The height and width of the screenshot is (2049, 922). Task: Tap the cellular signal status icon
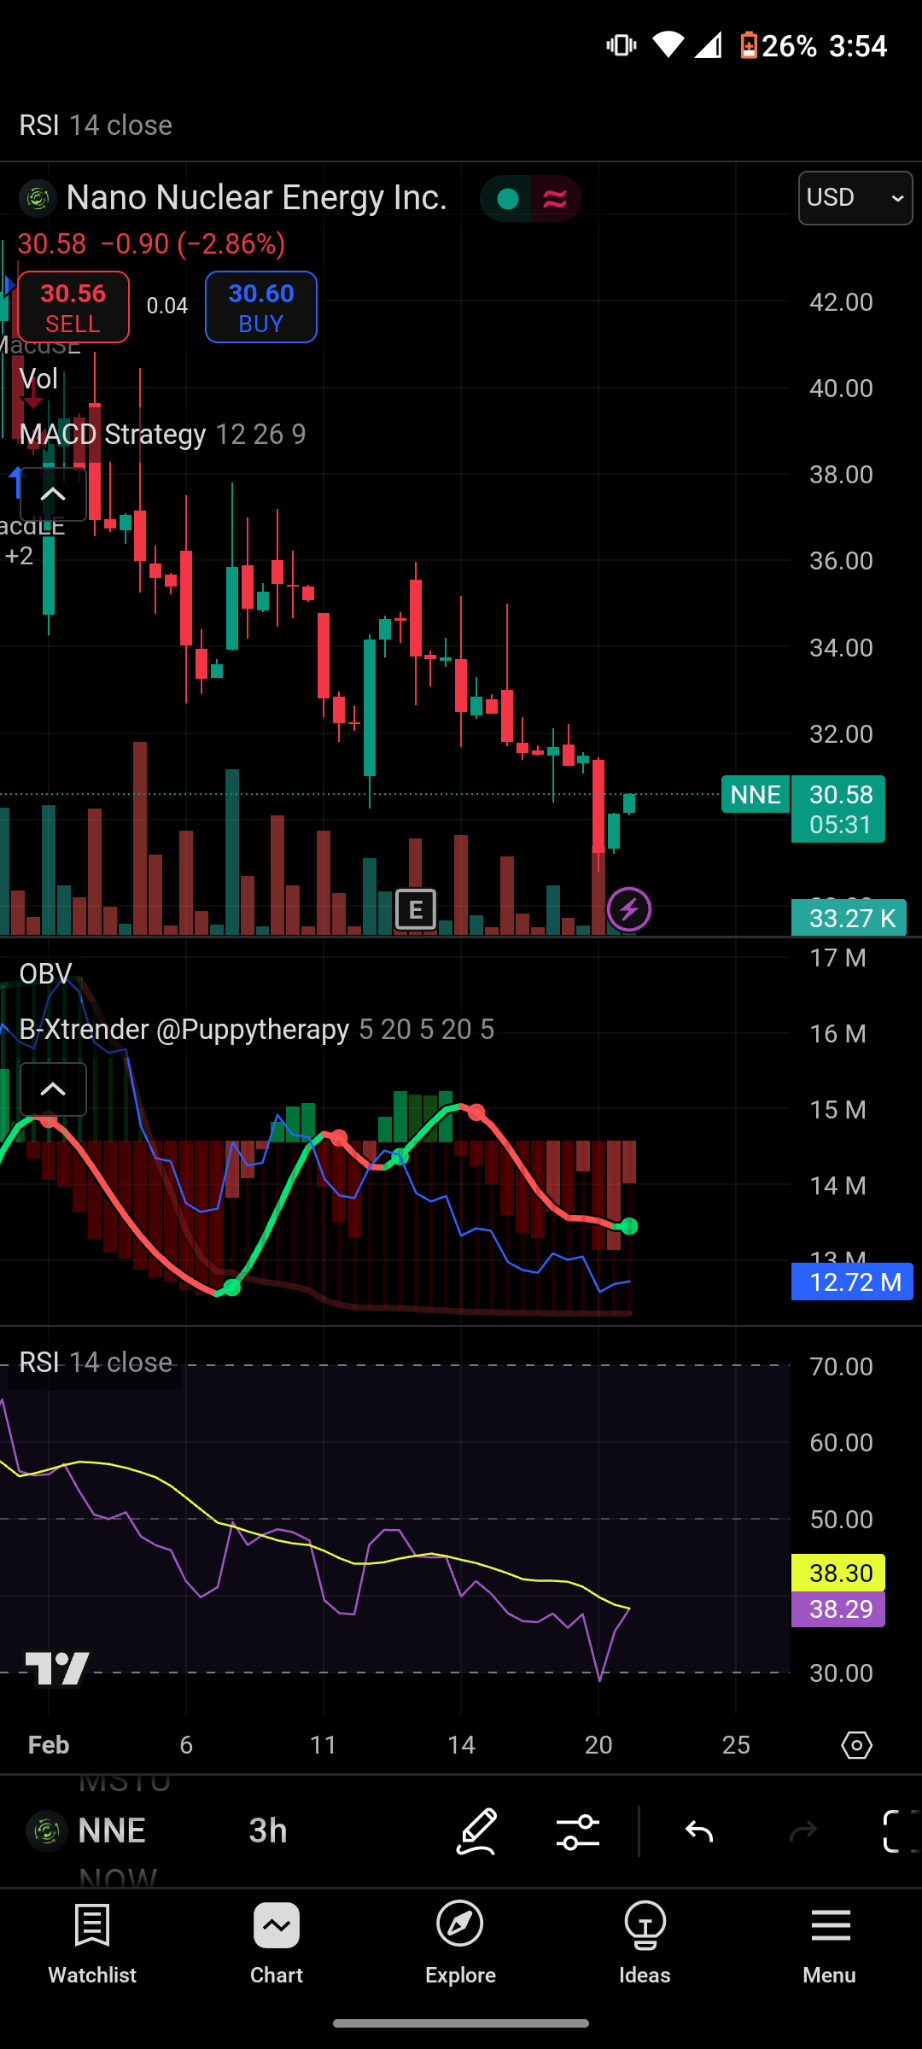[x=708, y=45]
